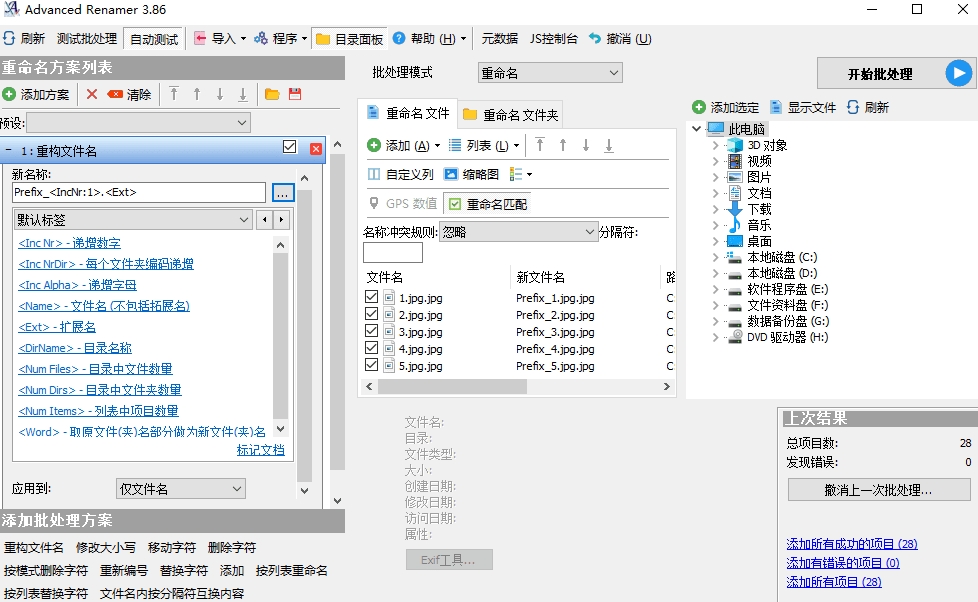Click the 分隔符 input box
The height and width of the screenshot is (602, 978).
tap(393, 253)
